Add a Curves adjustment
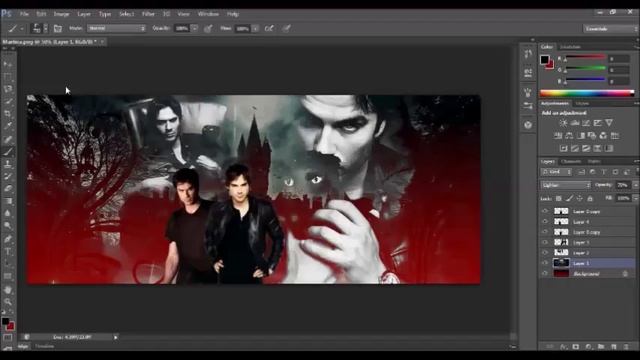This screenshot has height=360, width=640. (x=586, y=123)
